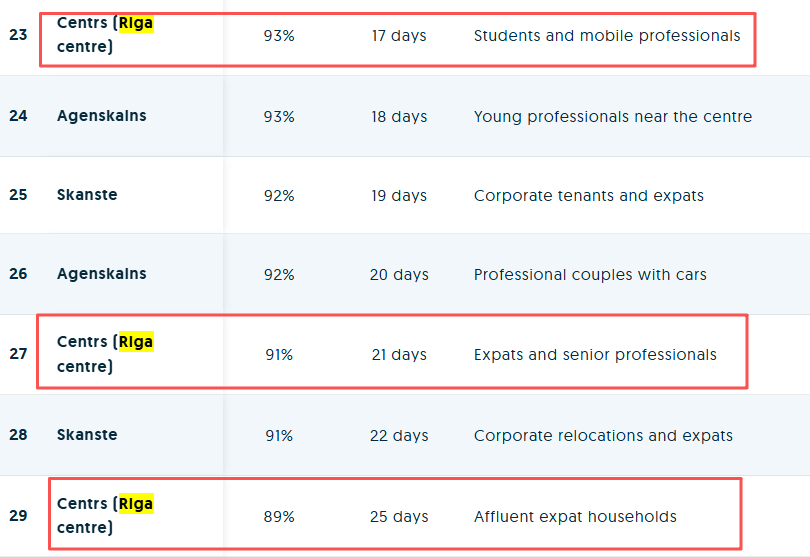Click the "89%" occupancy value
The image size is (810, 557).
click(x=279, y=517)
